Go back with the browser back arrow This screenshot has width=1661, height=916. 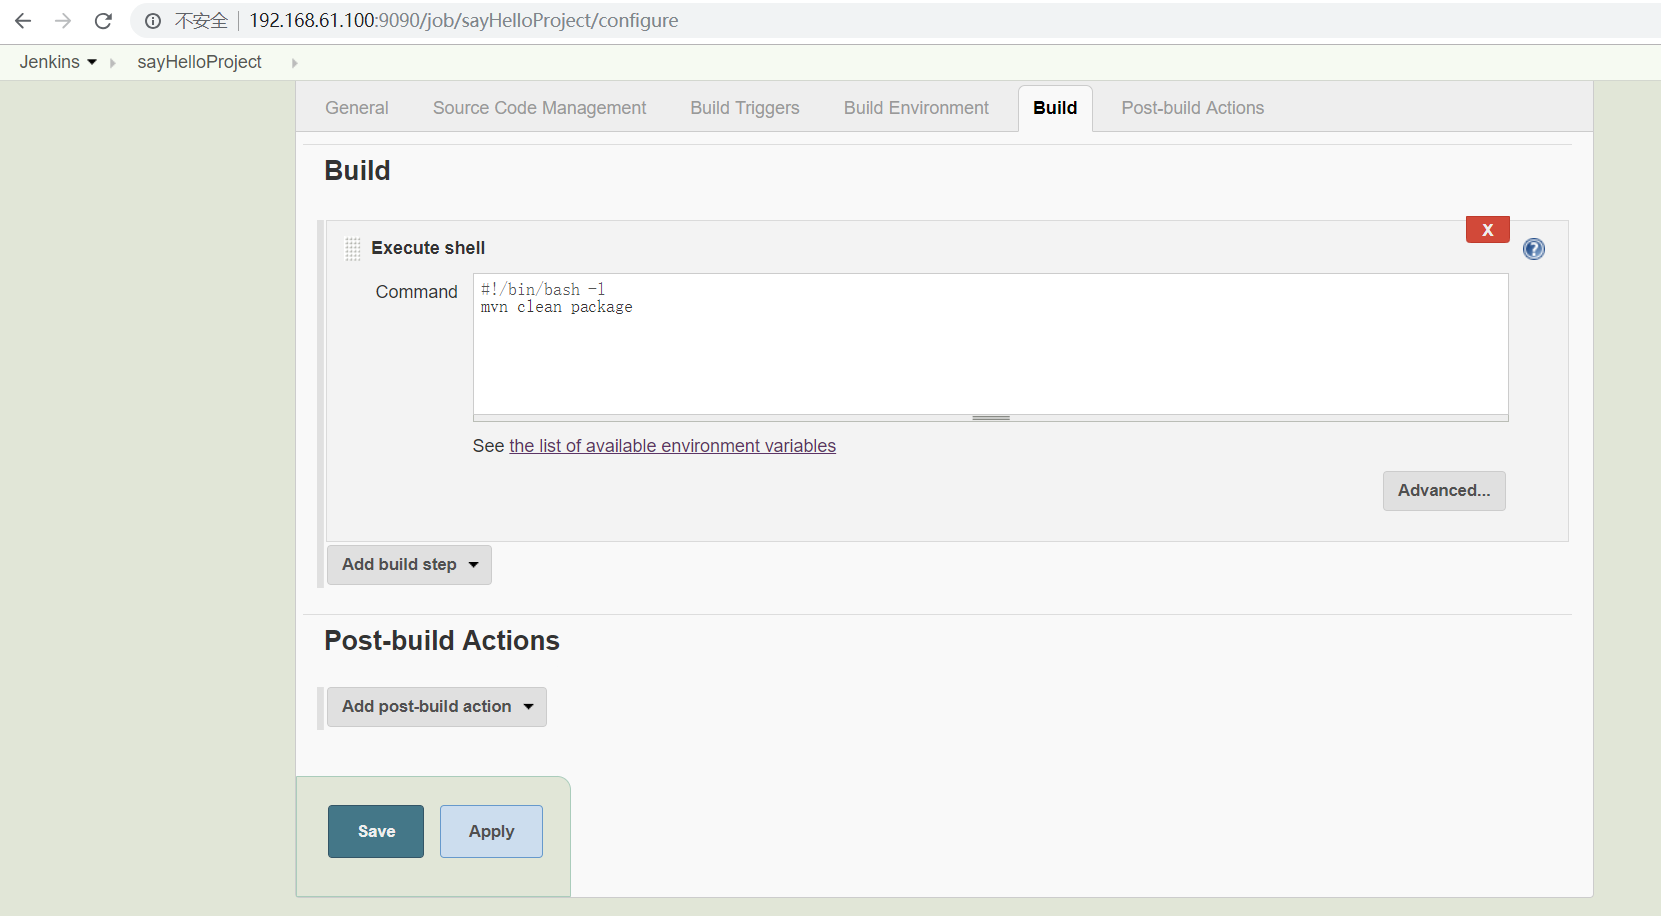[x=23, y=21]
